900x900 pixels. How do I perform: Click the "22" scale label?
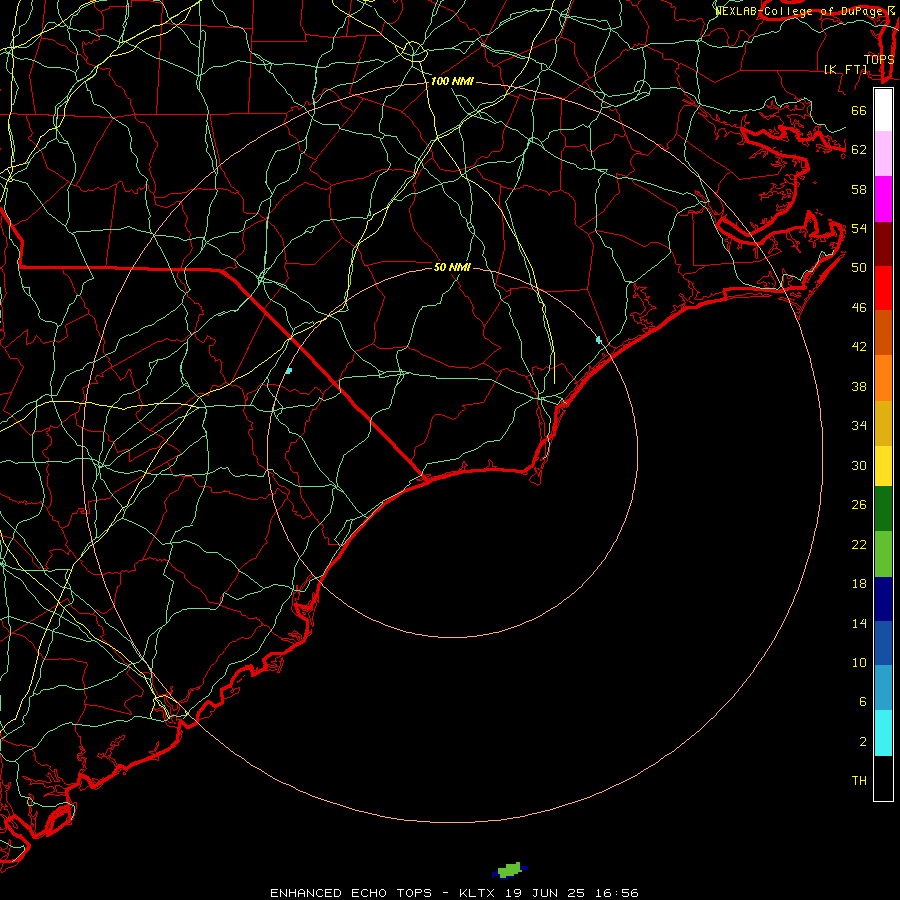click(x=859, y=544)
